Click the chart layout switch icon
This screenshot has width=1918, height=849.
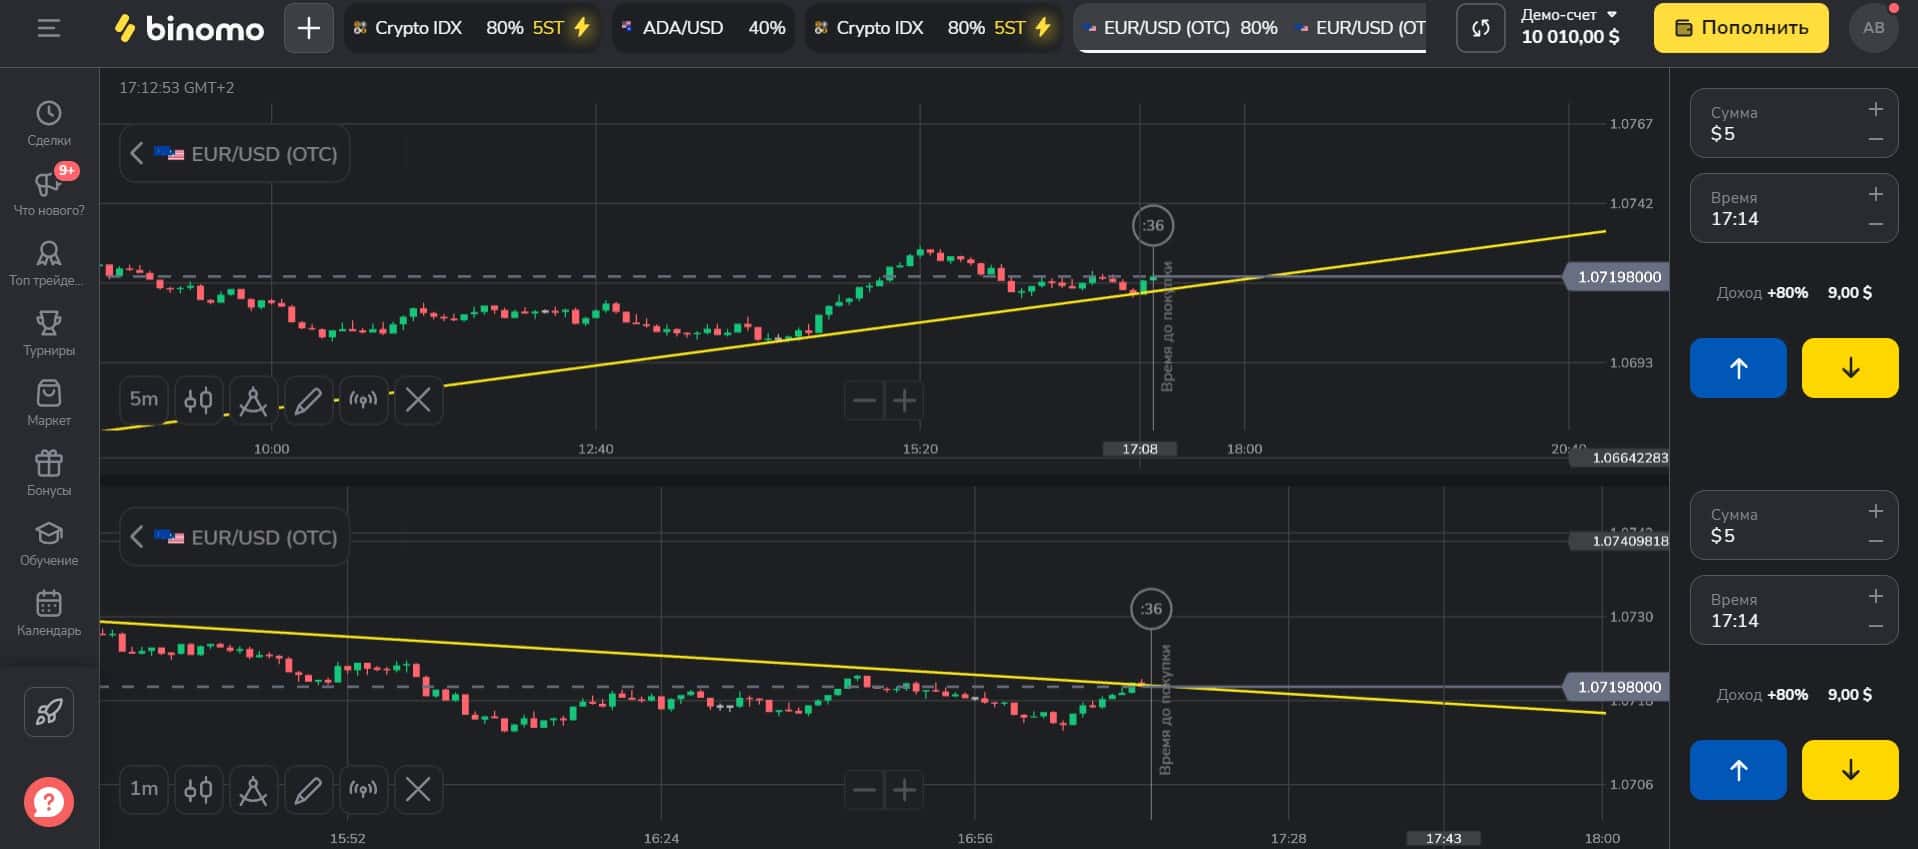[x=1480, y=28]
